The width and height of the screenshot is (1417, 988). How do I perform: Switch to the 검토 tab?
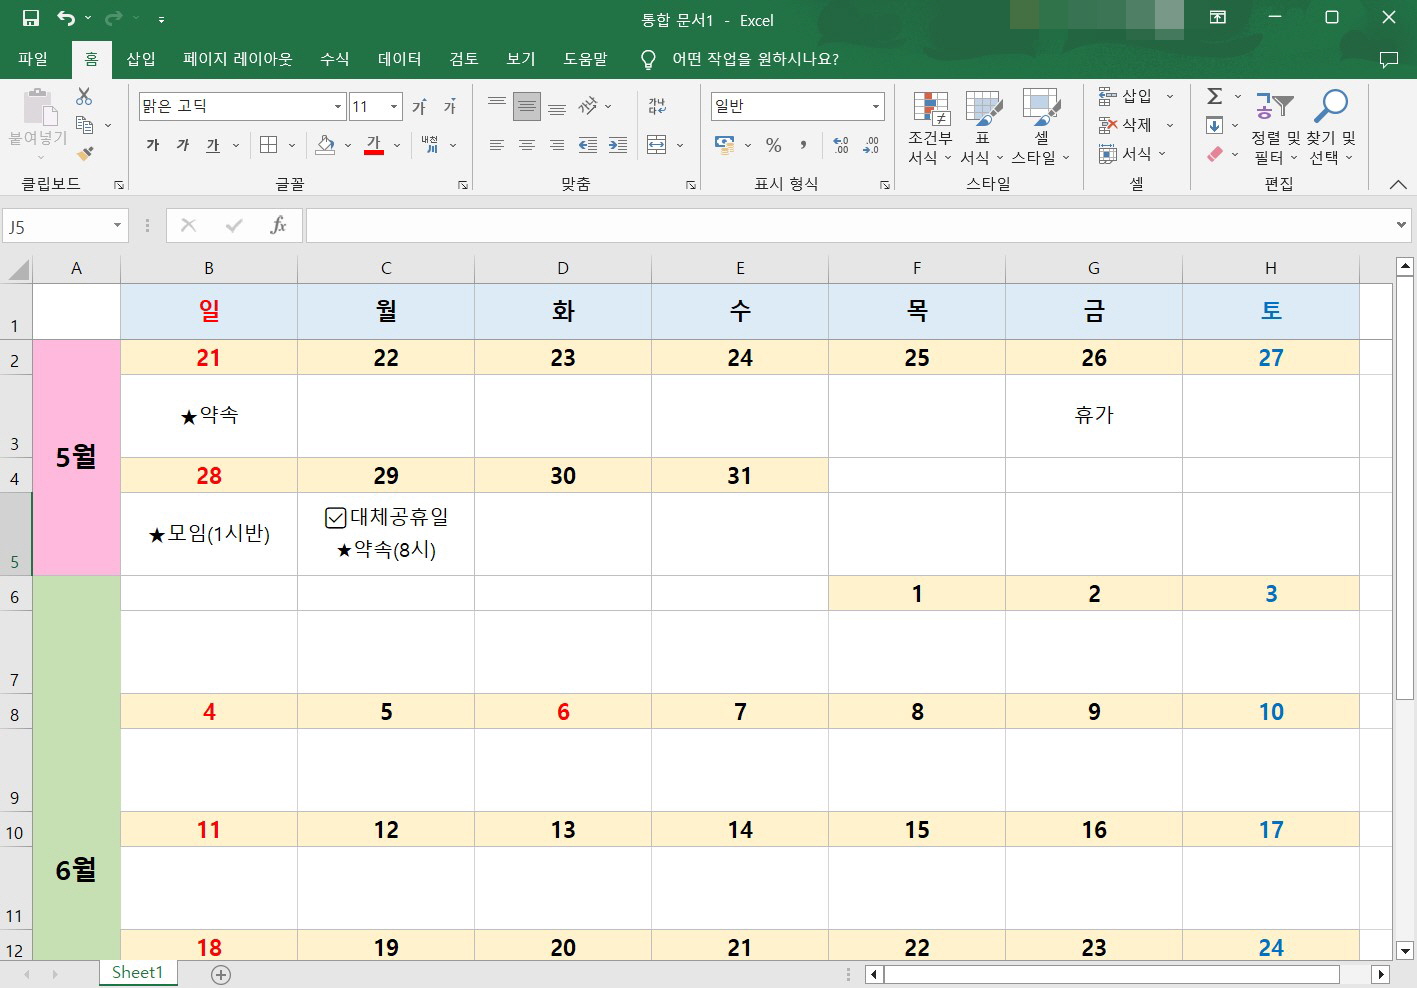[464, 59]
